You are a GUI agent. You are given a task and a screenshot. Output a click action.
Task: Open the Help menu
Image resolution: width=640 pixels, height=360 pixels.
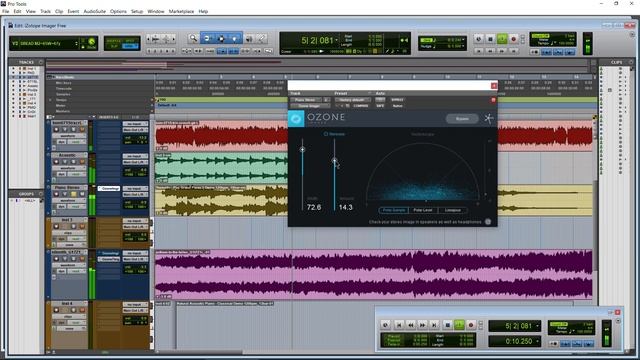point(203,11)
